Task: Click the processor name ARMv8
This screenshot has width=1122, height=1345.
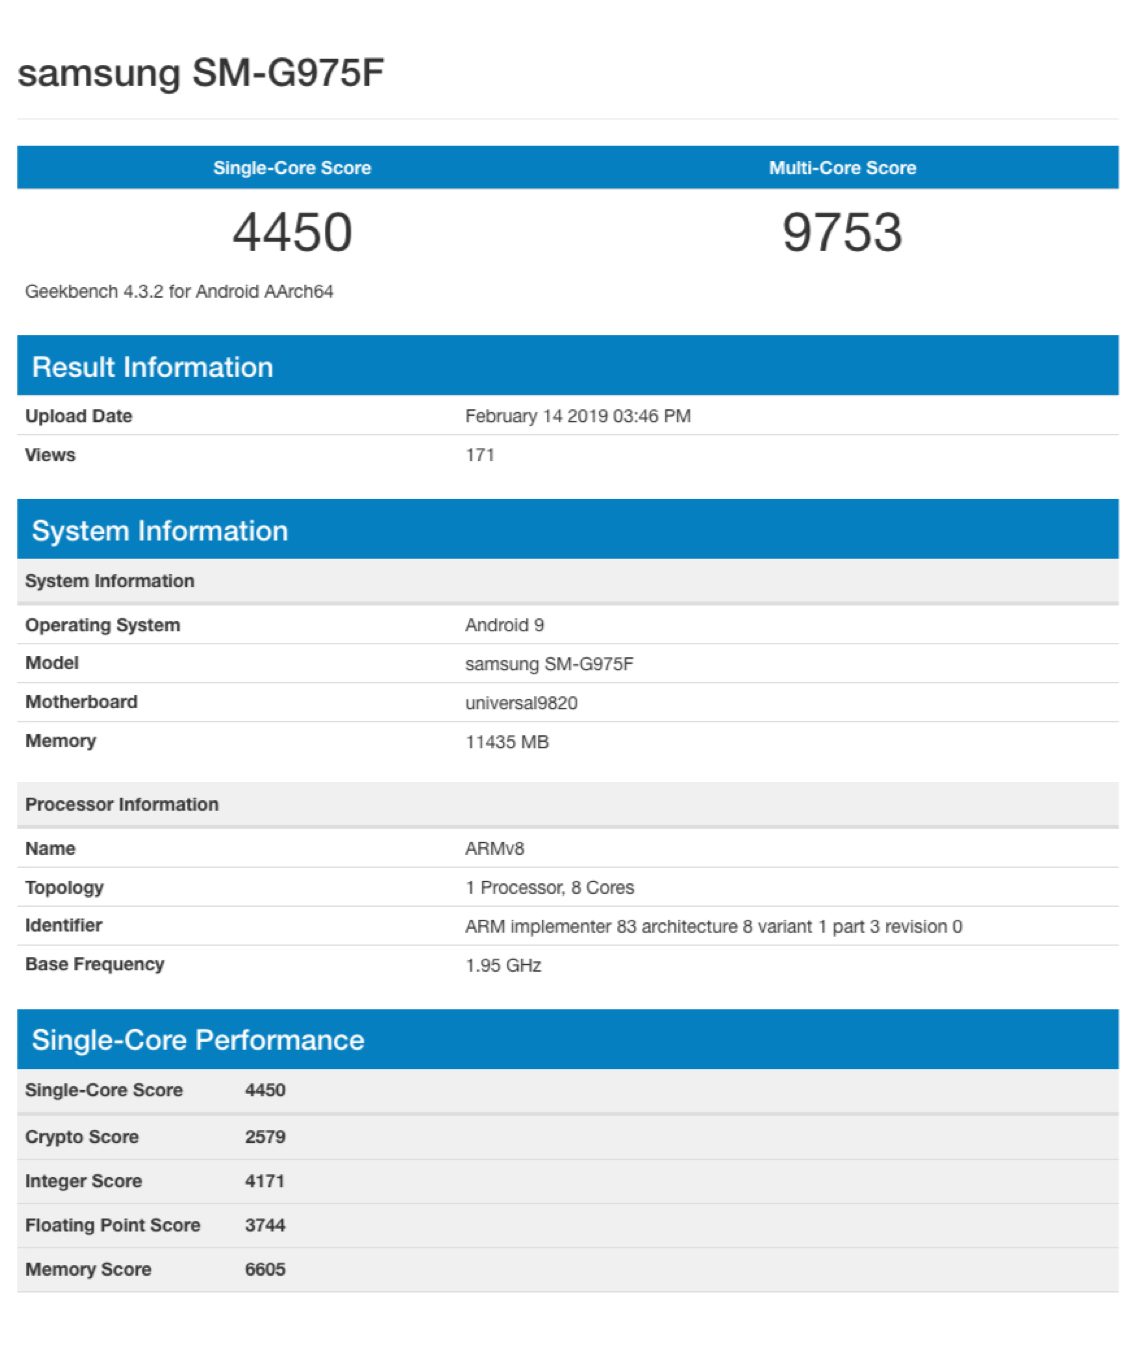Action: 494,848
